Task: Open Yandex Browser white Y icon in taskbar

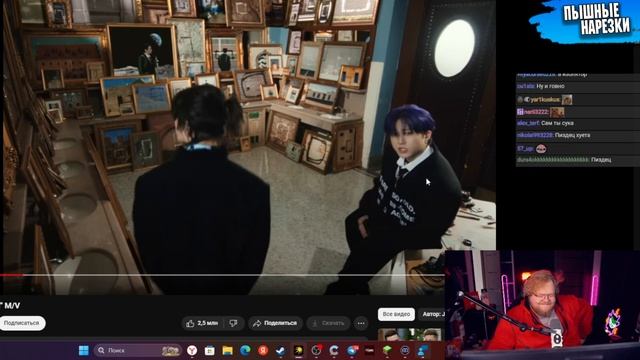Action: tap(192, 350)
